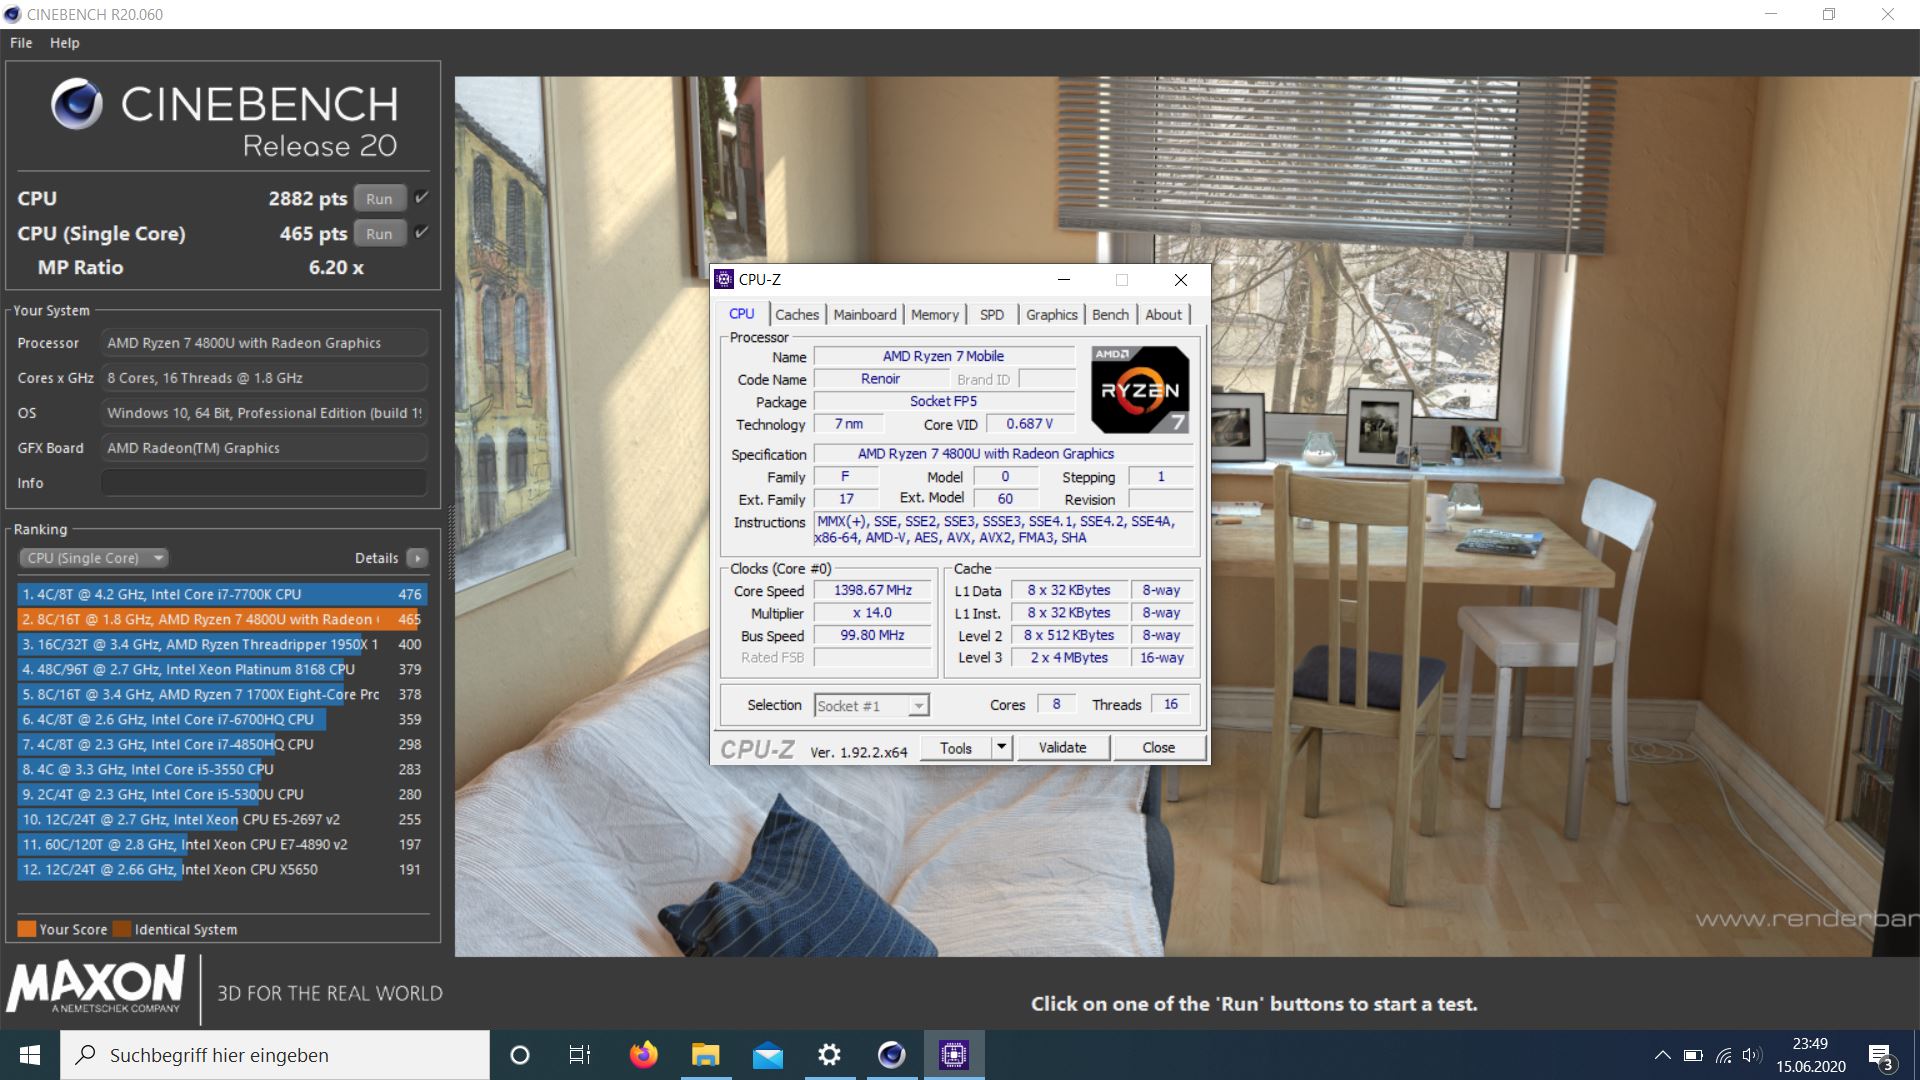Open the CPU (Single Core) ranking dropdown

click(x=95, y=558)
